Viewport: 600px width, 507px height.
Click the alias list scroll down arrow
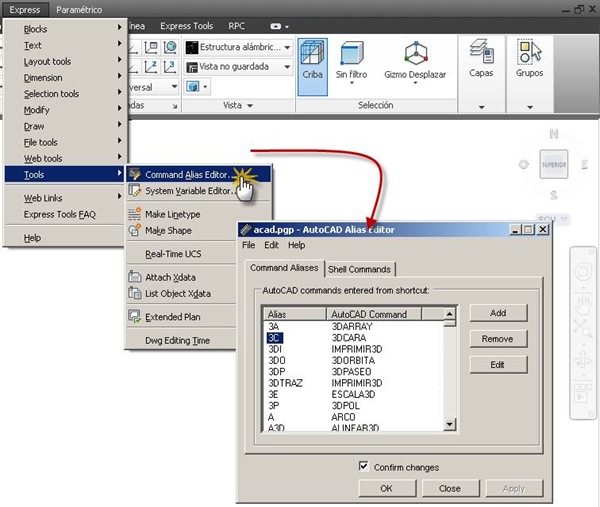tap(450, 424)
